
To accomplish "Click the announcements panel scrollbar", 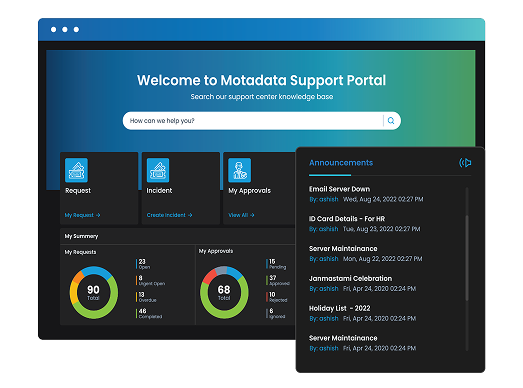I will (467, 258).
